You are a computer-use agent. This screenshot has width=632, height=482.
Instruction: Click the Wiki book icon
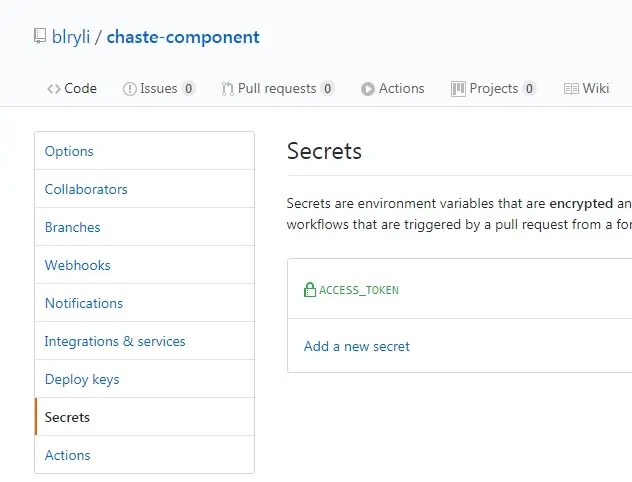point(571,89)
